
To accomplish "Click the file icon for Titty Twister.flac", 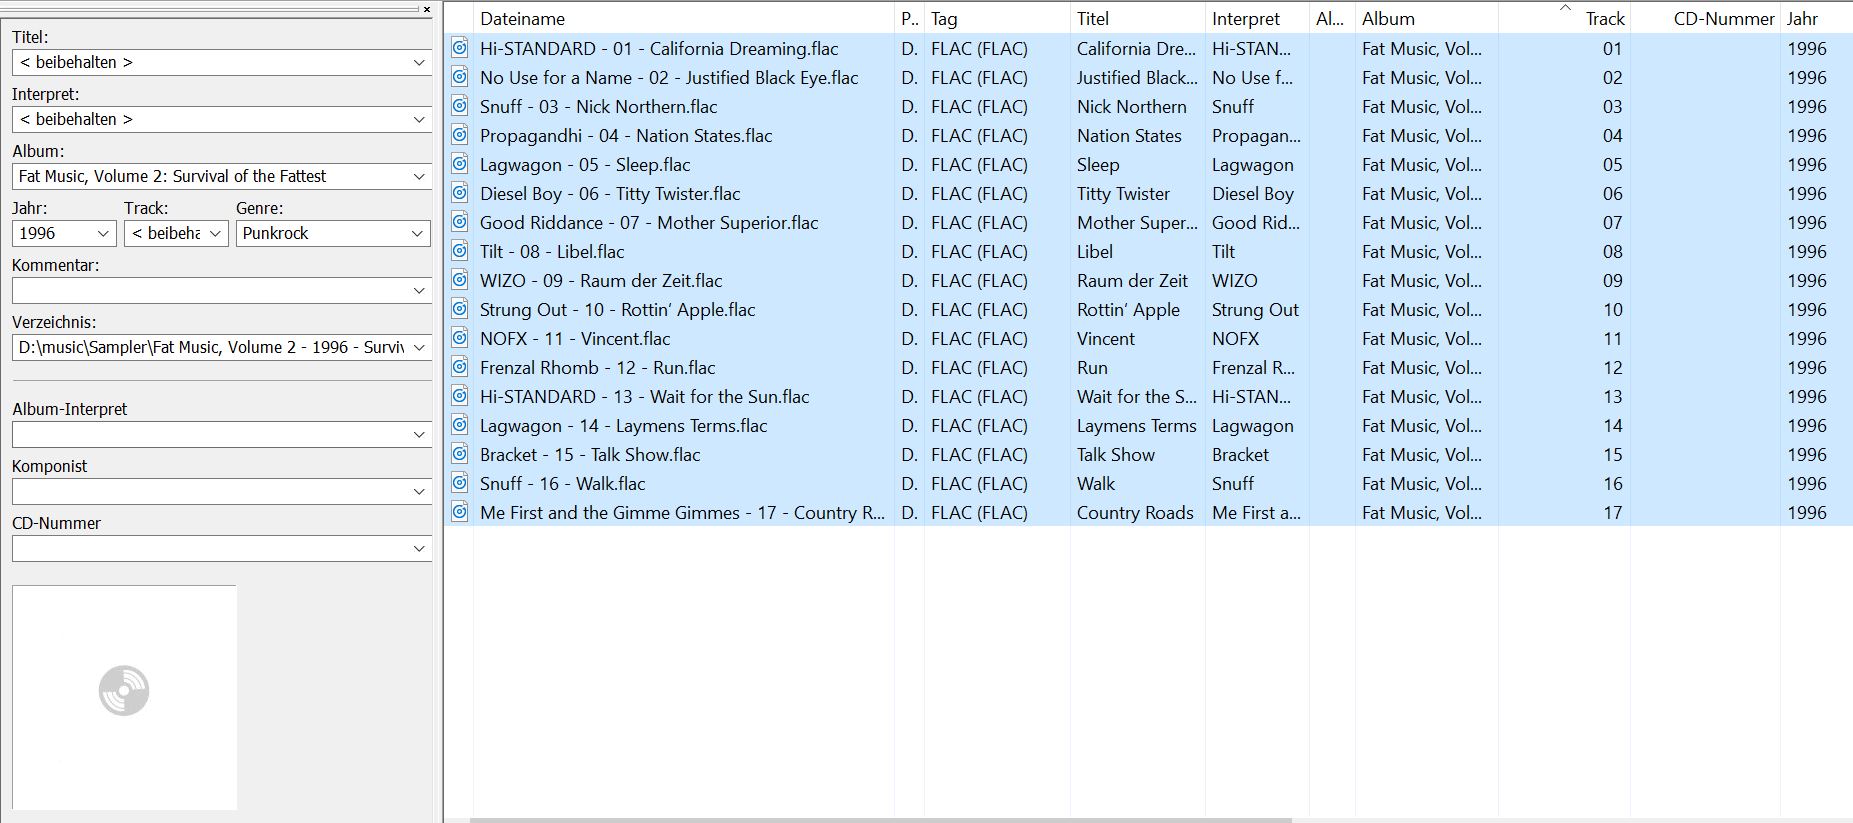I will (459, 192).
